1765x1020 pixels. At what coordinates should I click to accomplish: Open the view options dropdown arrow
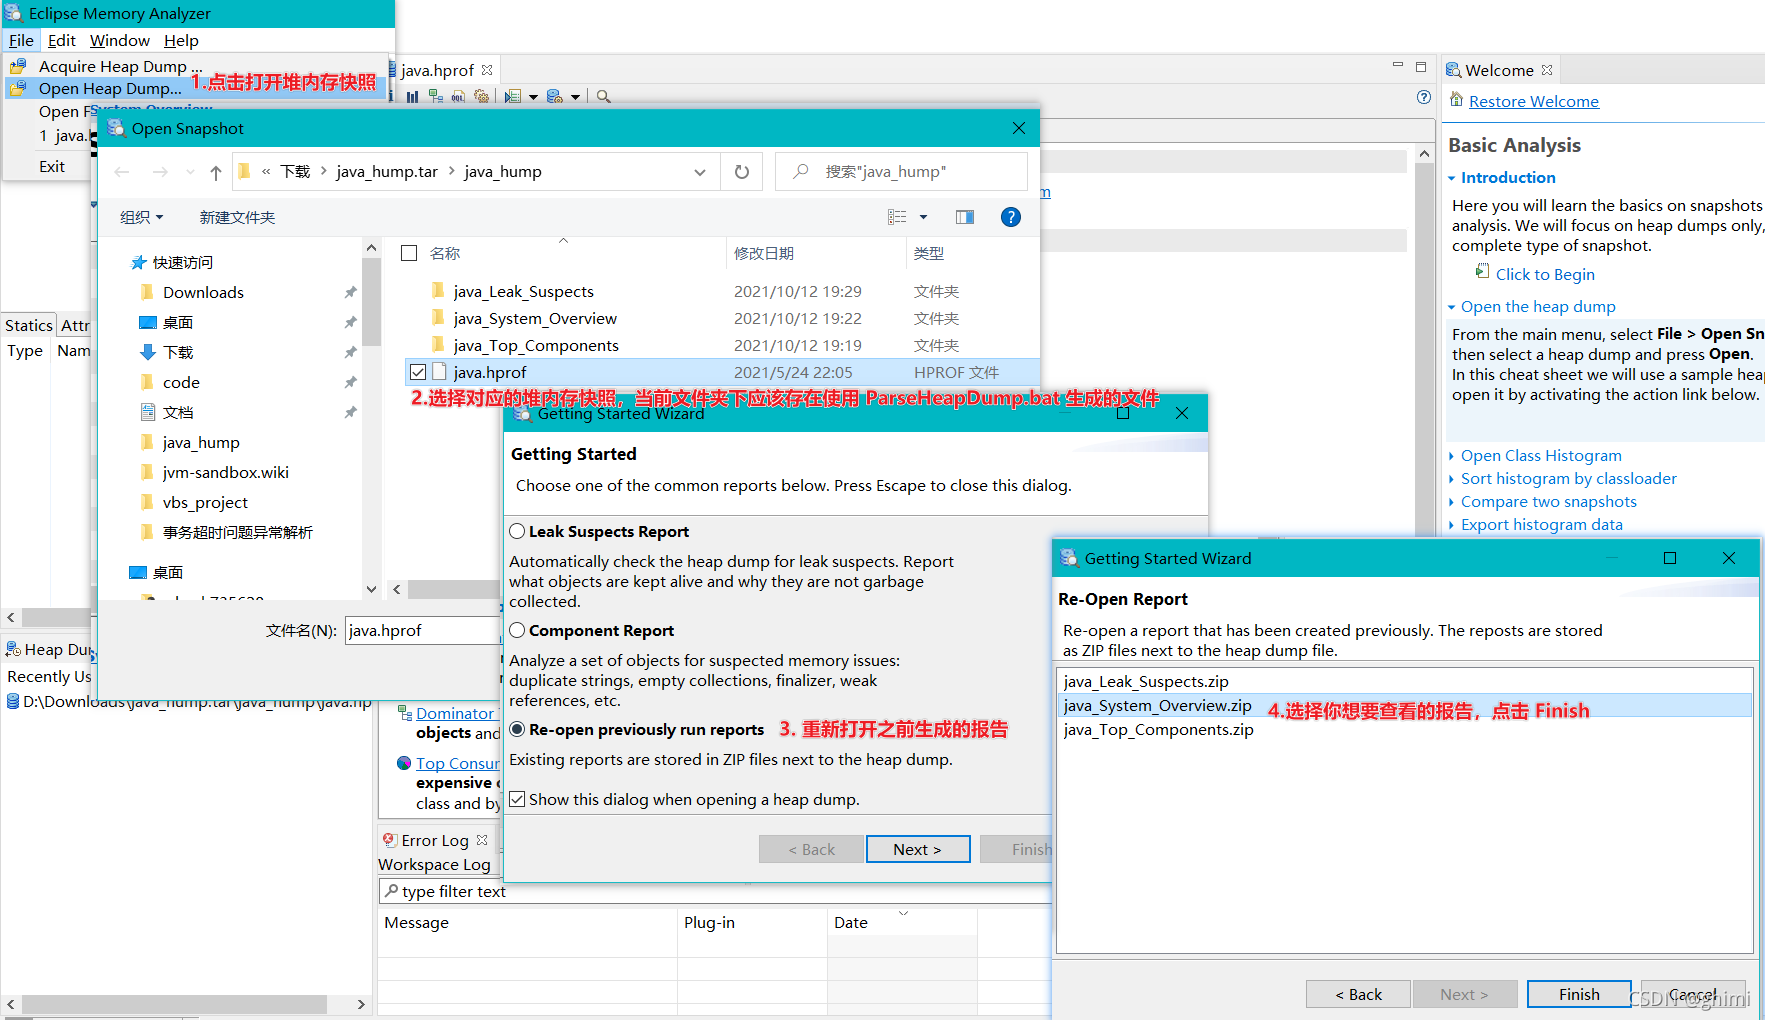(x=923, y=217)
